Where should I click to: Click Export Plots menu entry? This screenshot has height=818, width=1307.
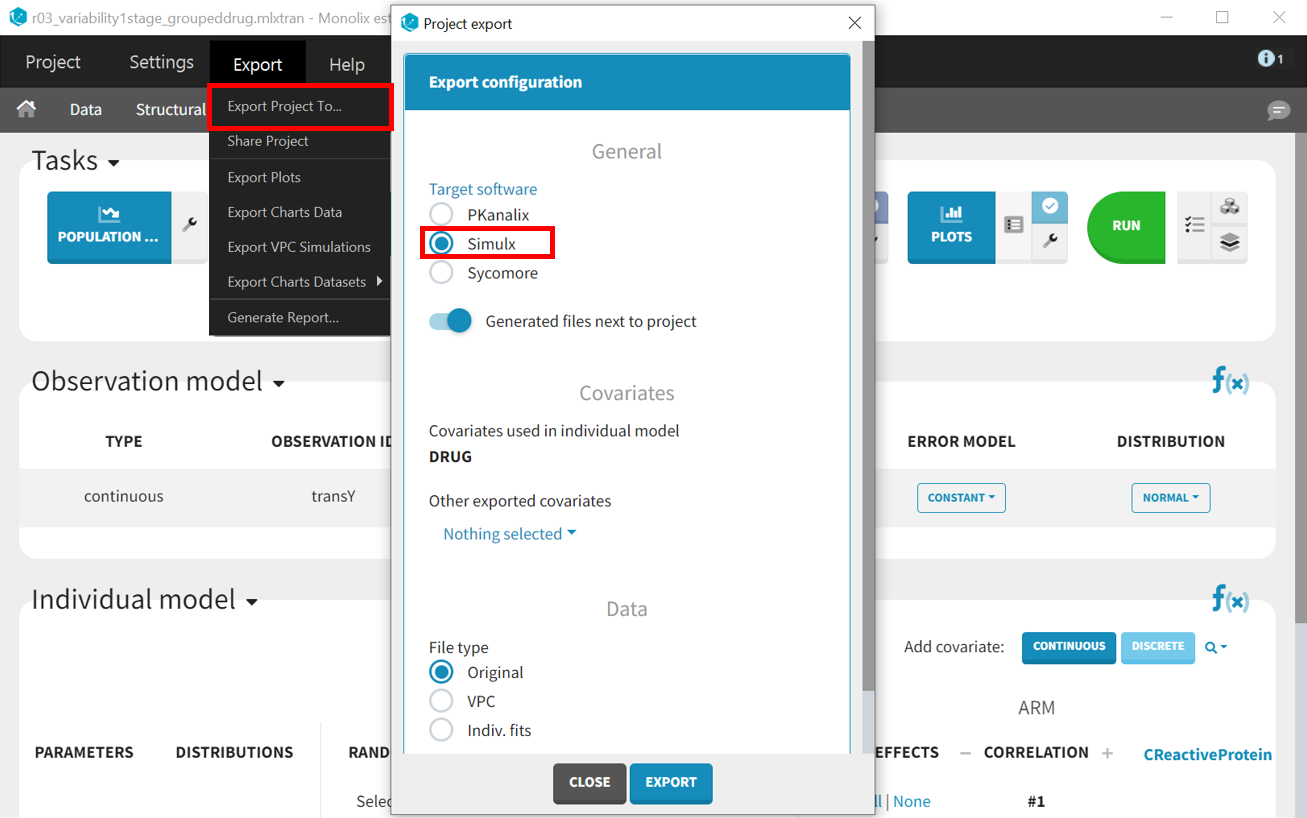(x=264, y=177)
